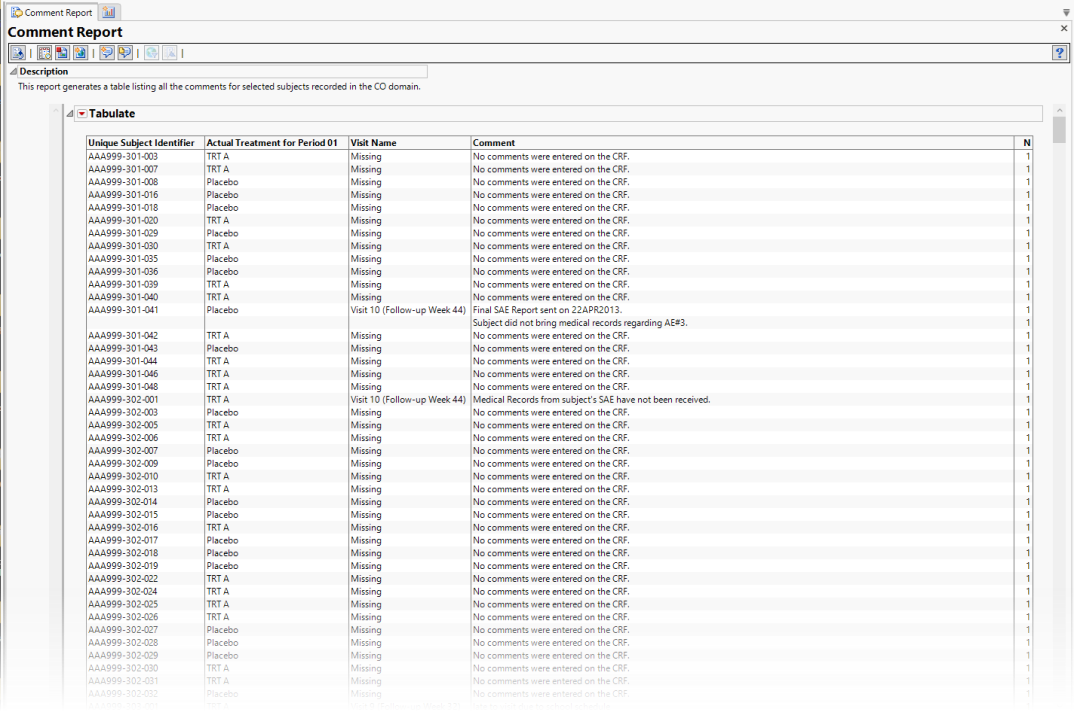Click the N value in the AAA999-301-040 row
1074x712 pixels.
click(x=1027, y=297)
